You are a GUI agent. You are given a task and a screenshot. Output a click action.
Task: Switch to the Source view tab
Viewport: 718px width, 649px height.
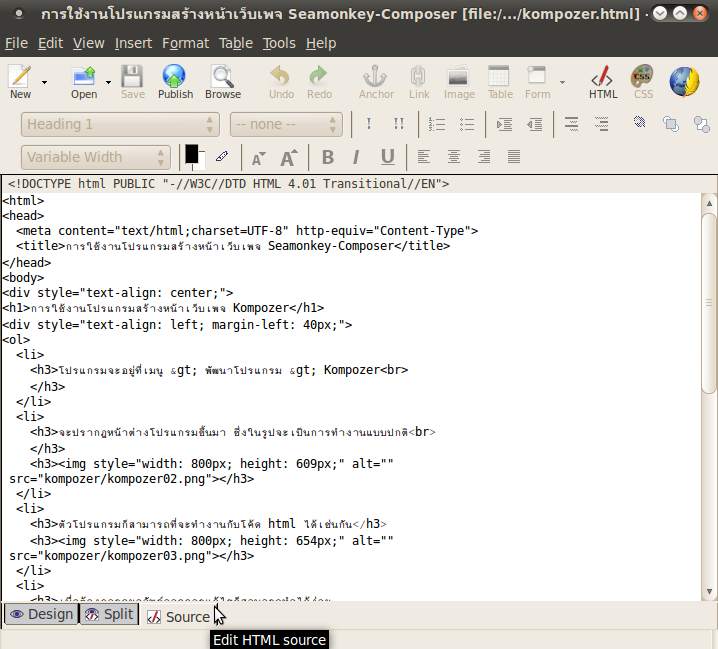tap(179, 617)
